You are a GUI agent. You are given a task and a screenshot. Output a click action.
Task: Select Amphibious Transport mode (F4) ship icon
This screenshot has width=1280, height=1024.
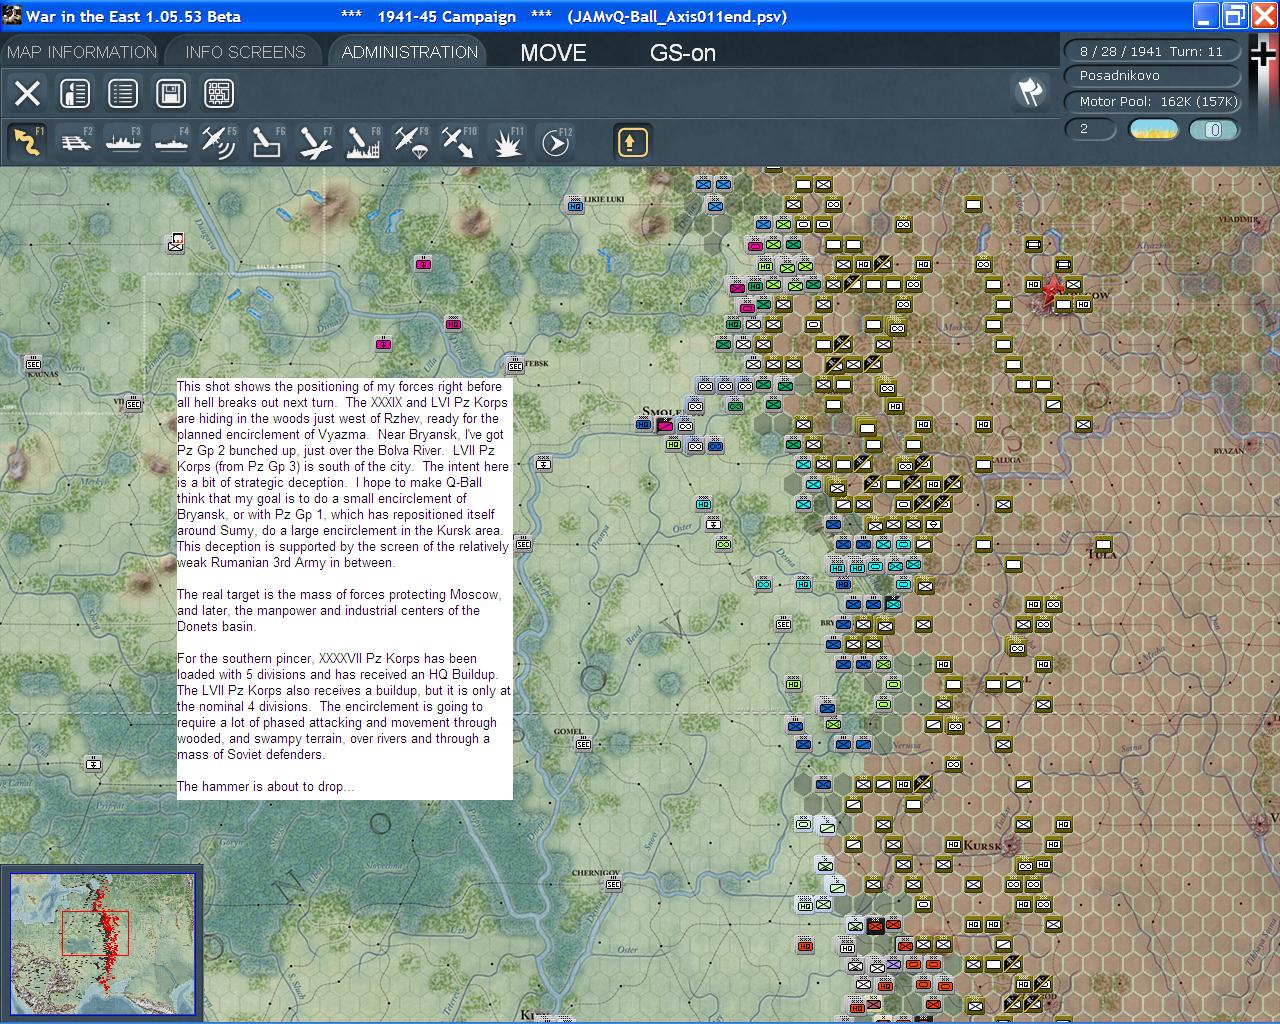point(171,142)
